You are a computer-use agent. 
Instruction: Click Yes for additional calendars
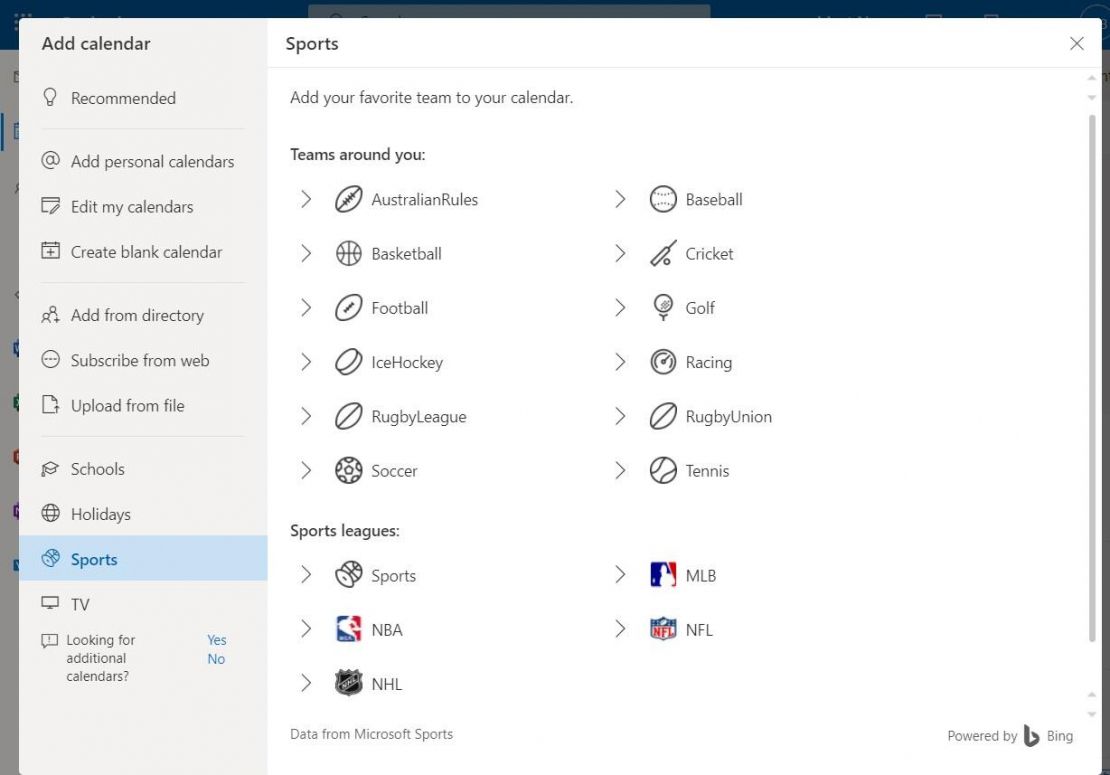pos(216,639)
